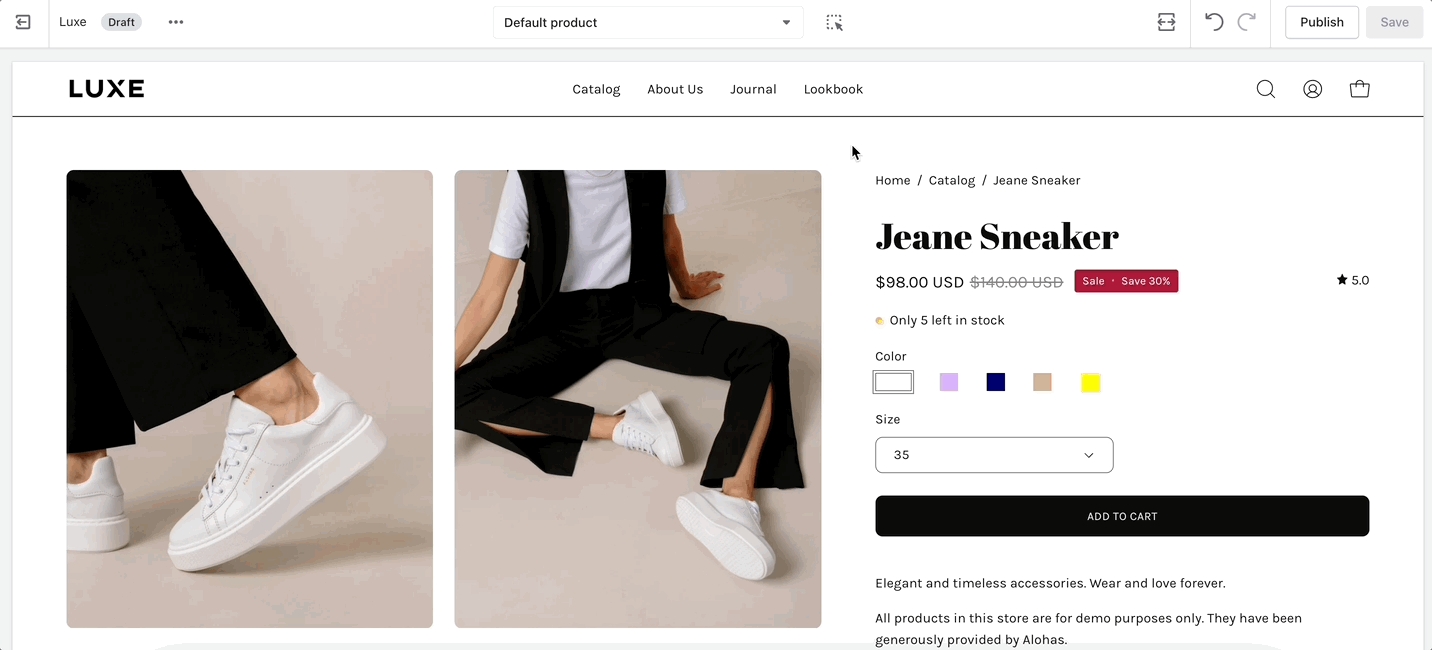Select the yellow color swatch
Viewport: 1432px width, 650px height.
click(1090, 382)
